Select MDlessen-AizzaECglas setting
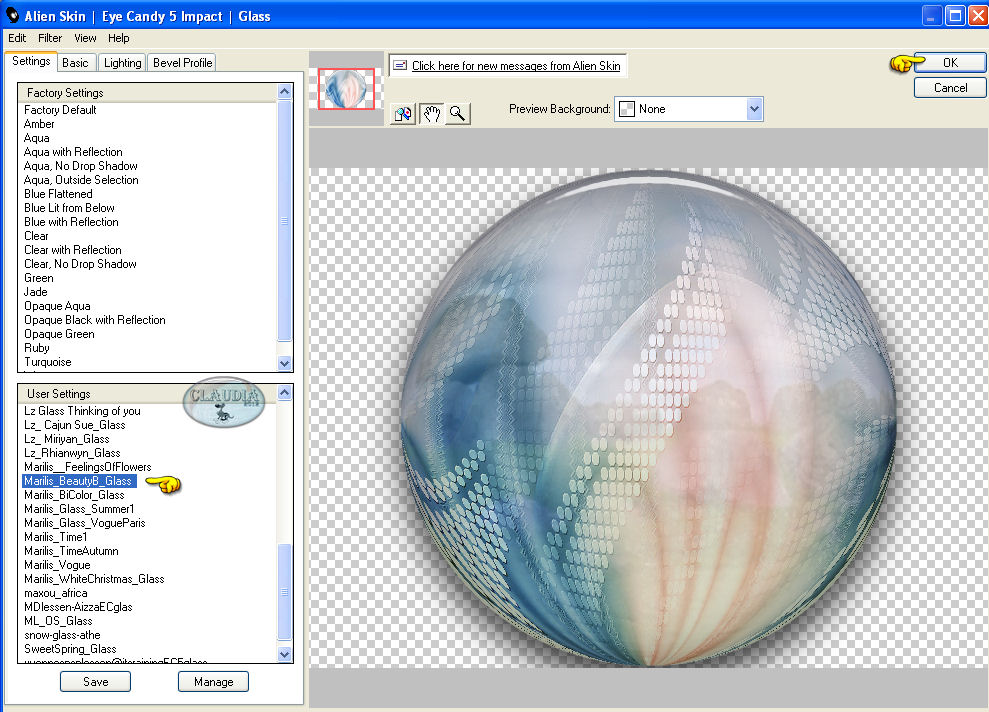989x712 pixels. click(78, 607)
